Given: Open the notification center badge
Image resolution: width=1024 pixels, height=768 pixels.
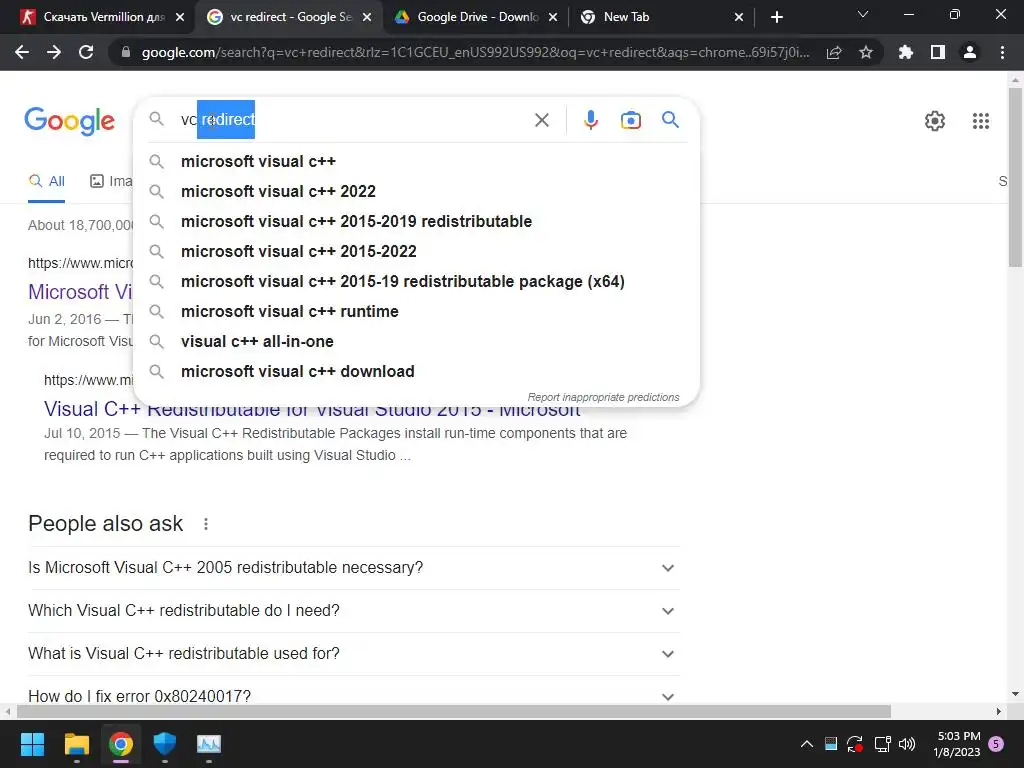Looking at the screenshot, I should click(x=996, y=744).
